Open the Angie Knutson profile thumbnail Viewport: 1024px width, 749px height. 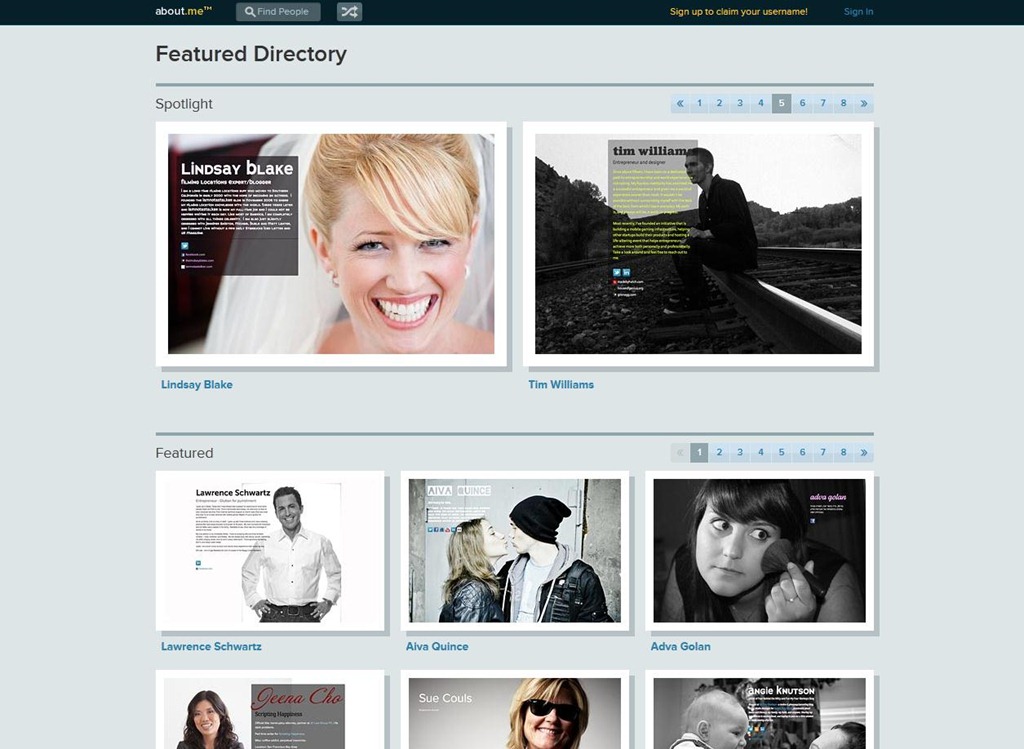pyautogui.click(x=759, y=712)
